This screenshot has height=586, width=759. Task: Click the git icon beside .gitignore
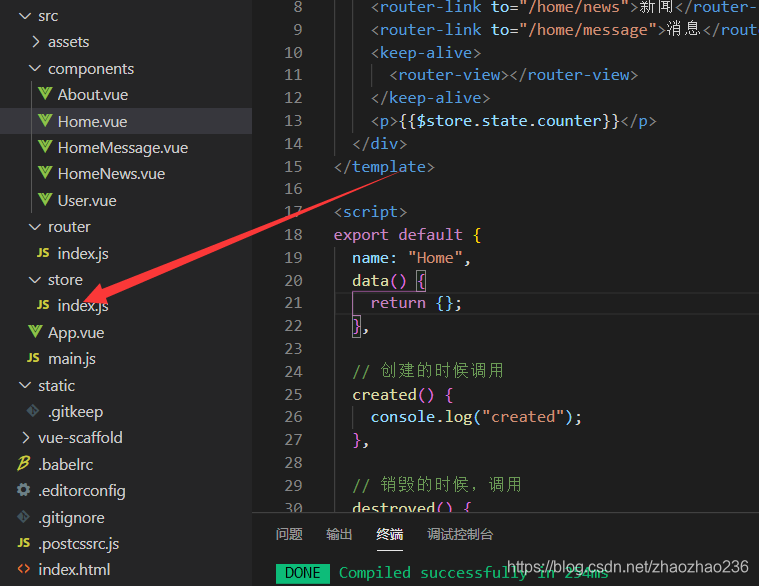pyautogui.click(x=23, y=517)
